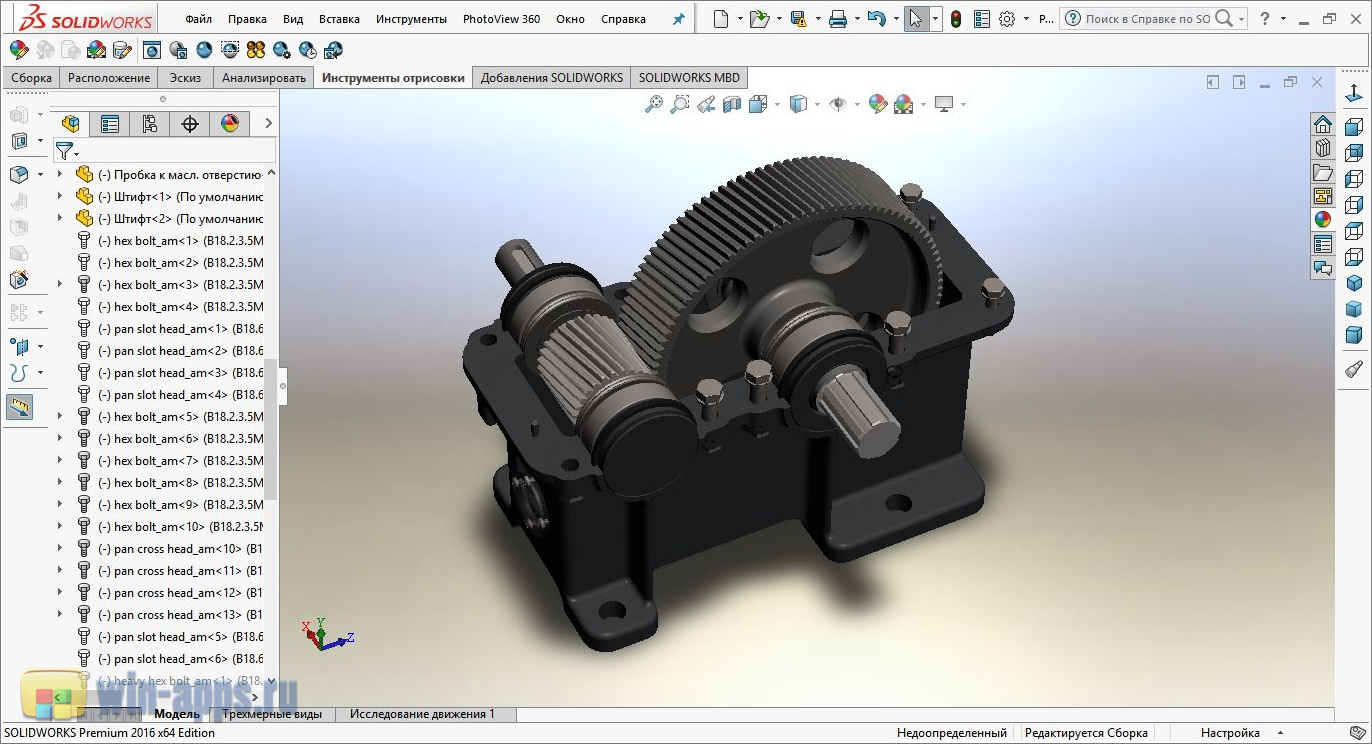Expand the hex bolt_am<3> component
Screen dimensions: 1372x744
click(x=60, y=284)
